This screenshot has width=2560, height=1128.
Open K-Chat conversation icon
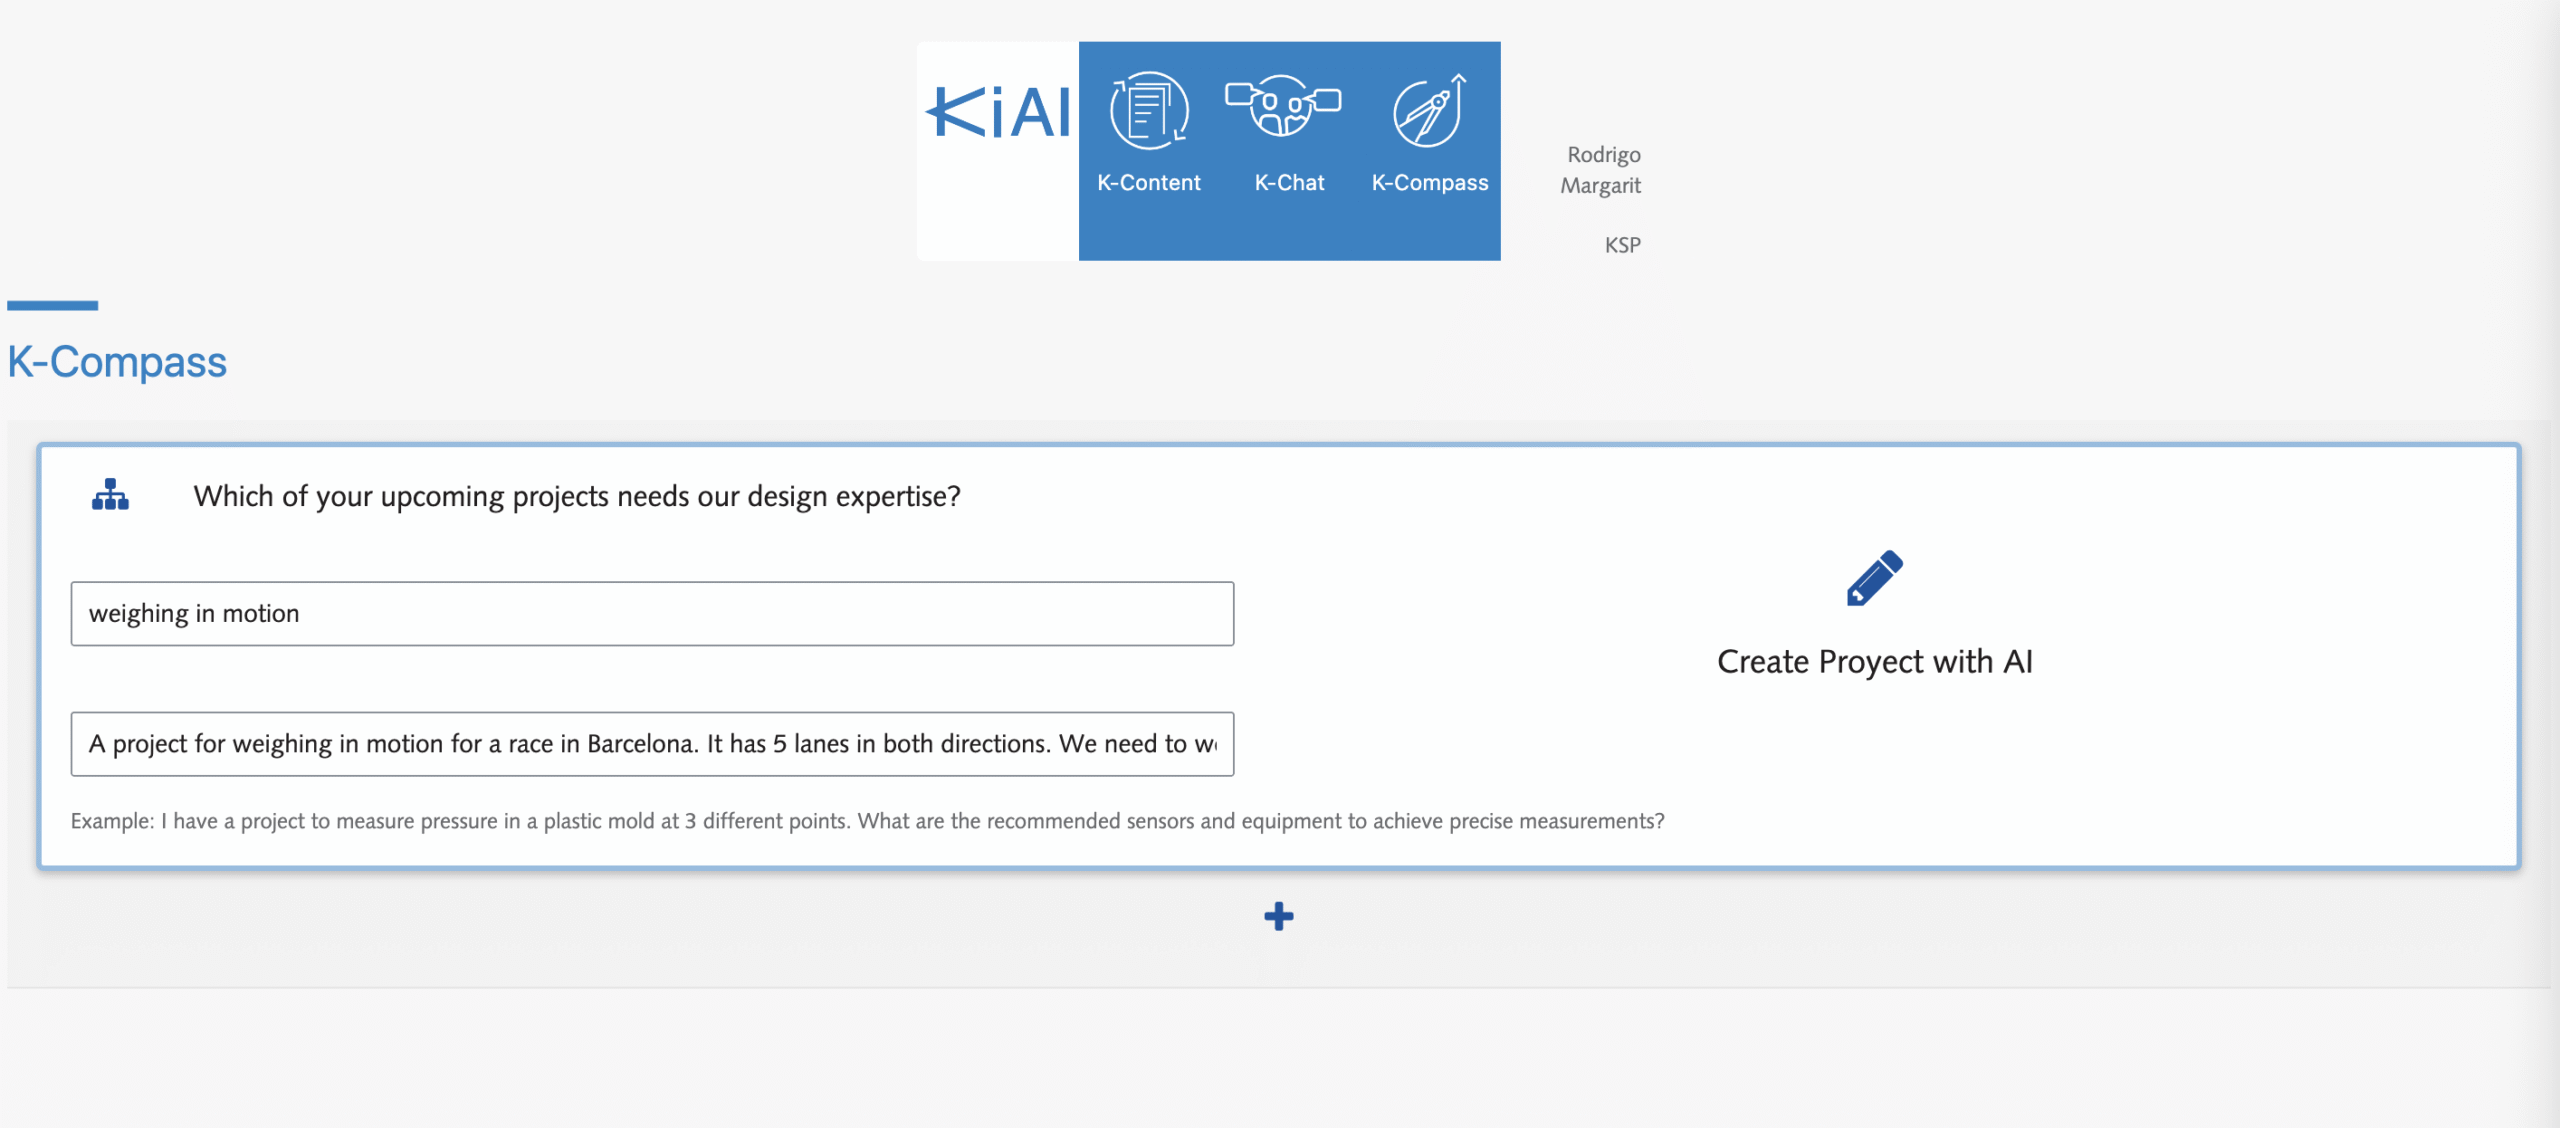pos(1283,105)
